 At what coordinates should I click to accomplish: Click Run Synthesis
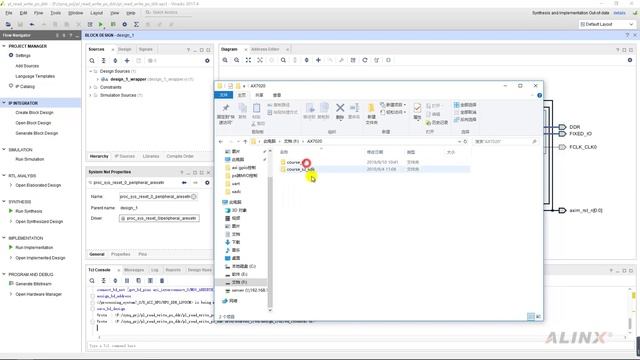[x=29, y=211]
